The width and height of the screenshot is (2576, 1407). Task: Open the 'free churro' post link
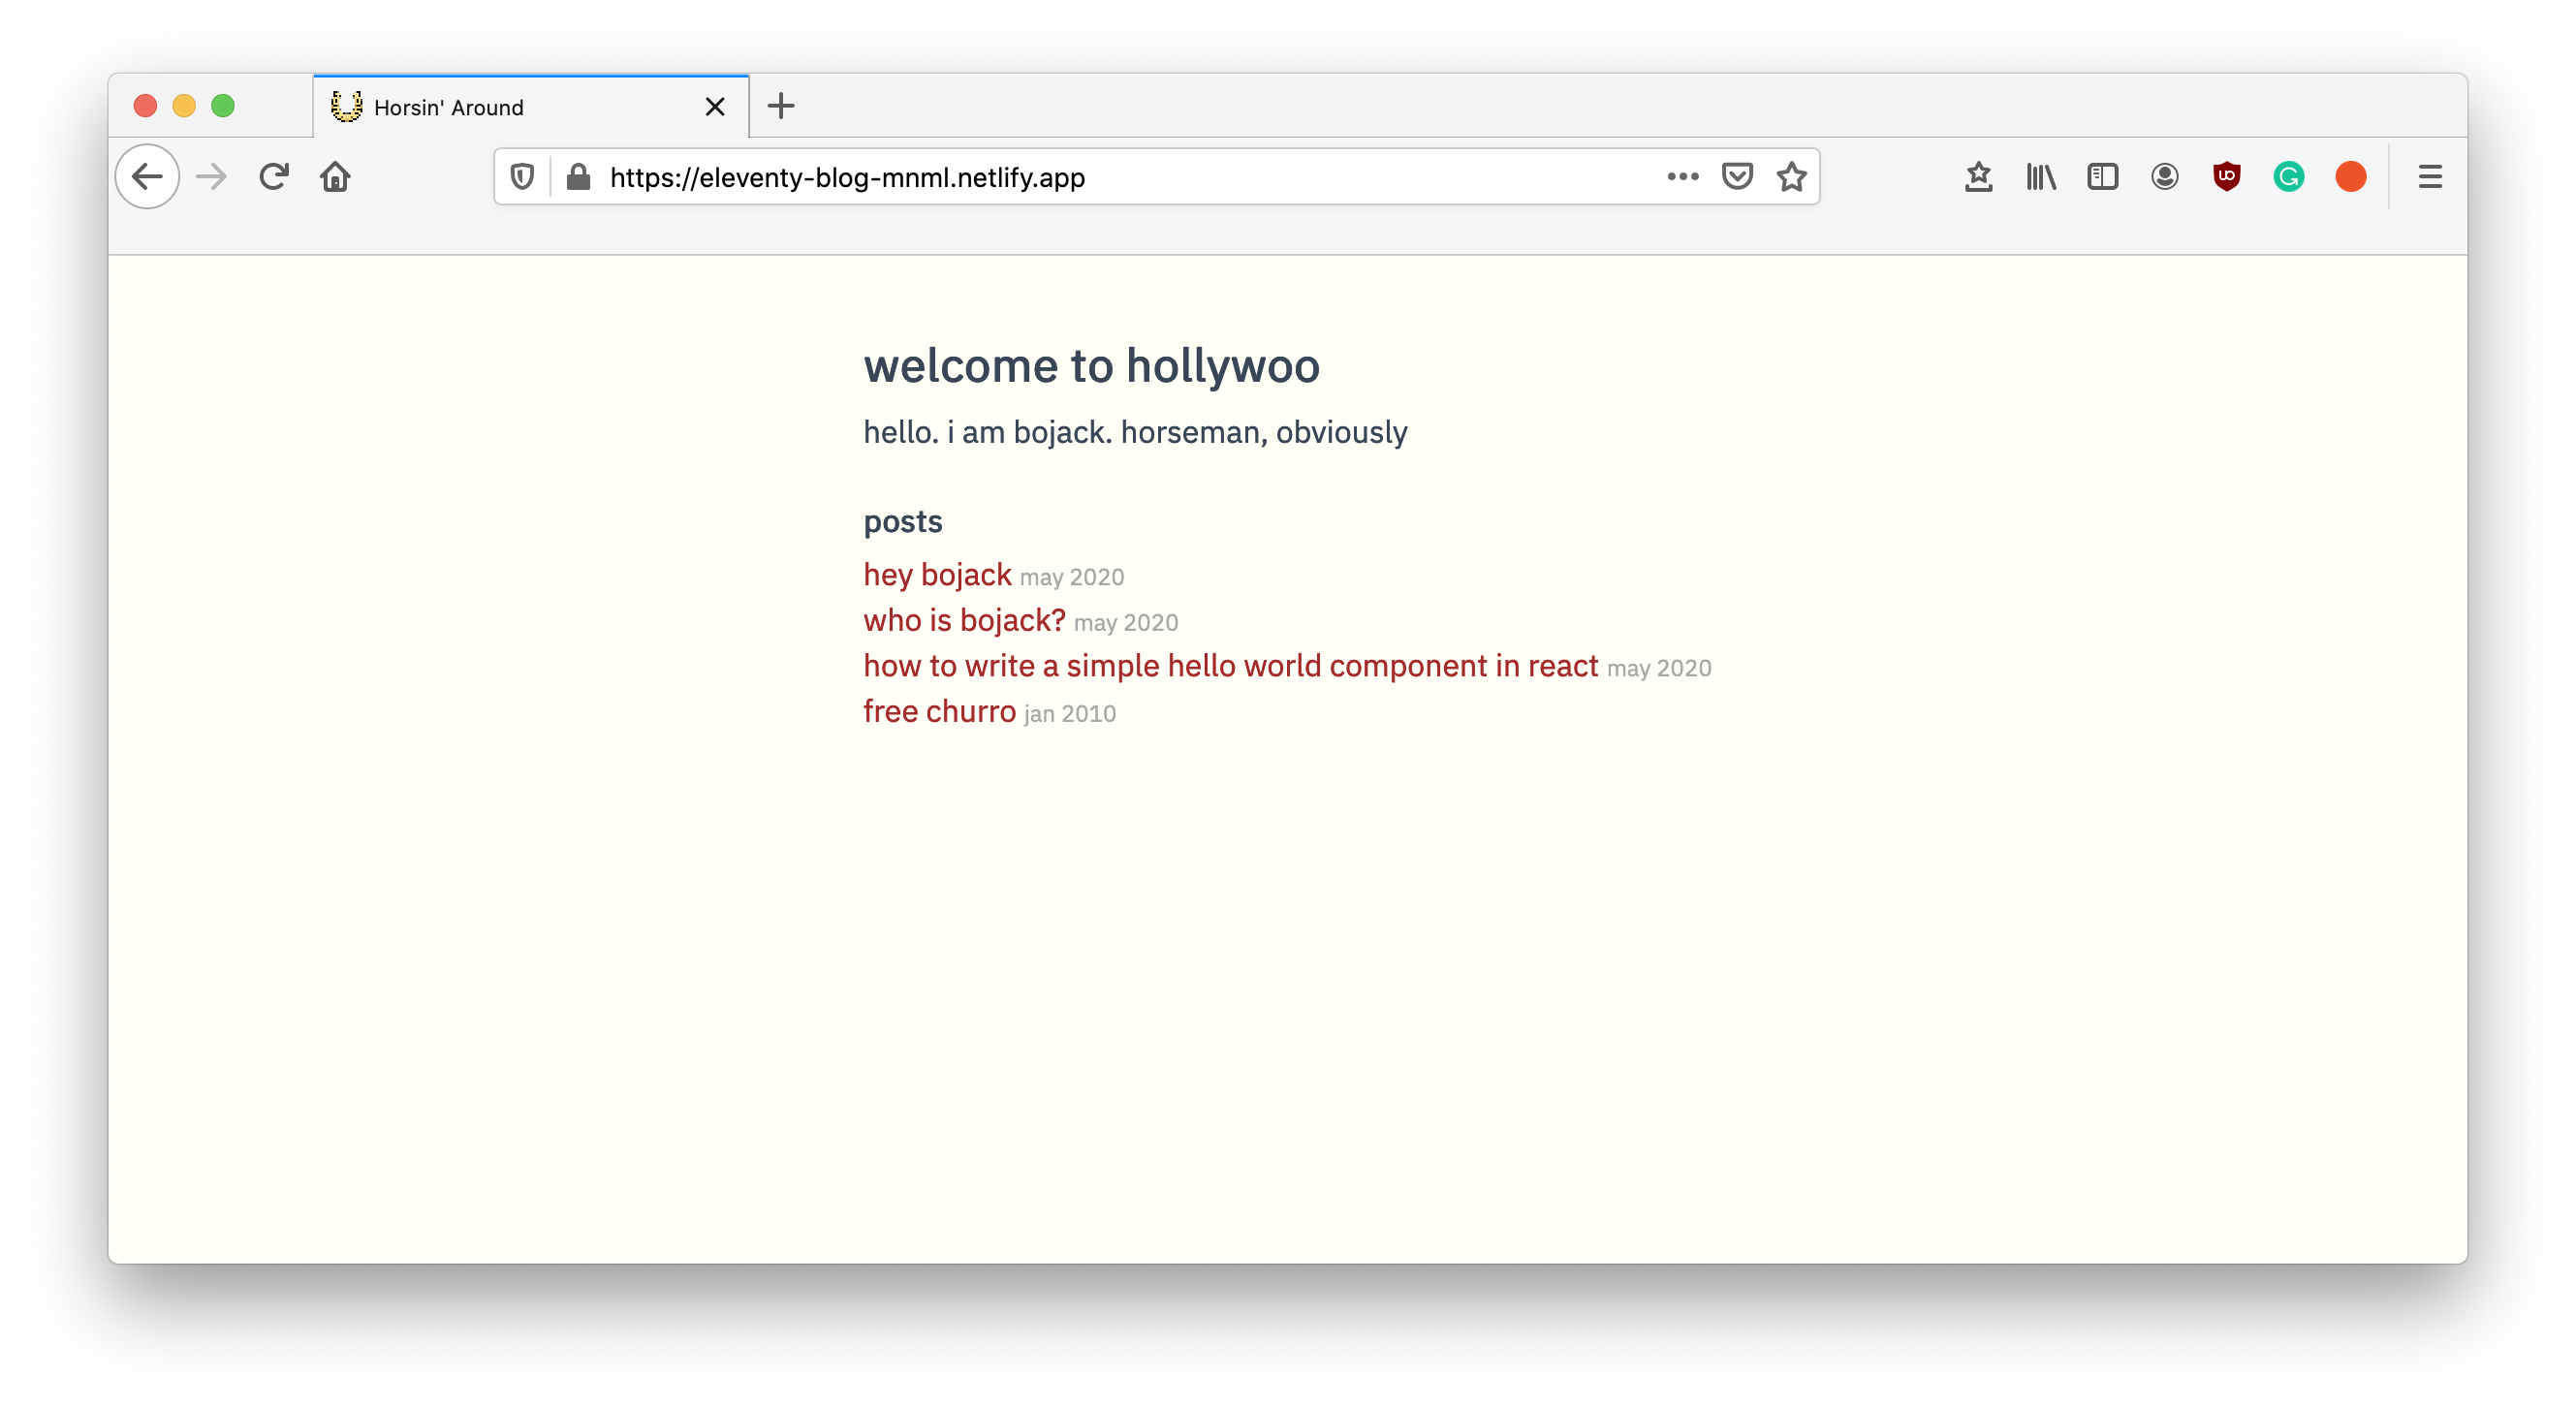(x=939, y=711)
